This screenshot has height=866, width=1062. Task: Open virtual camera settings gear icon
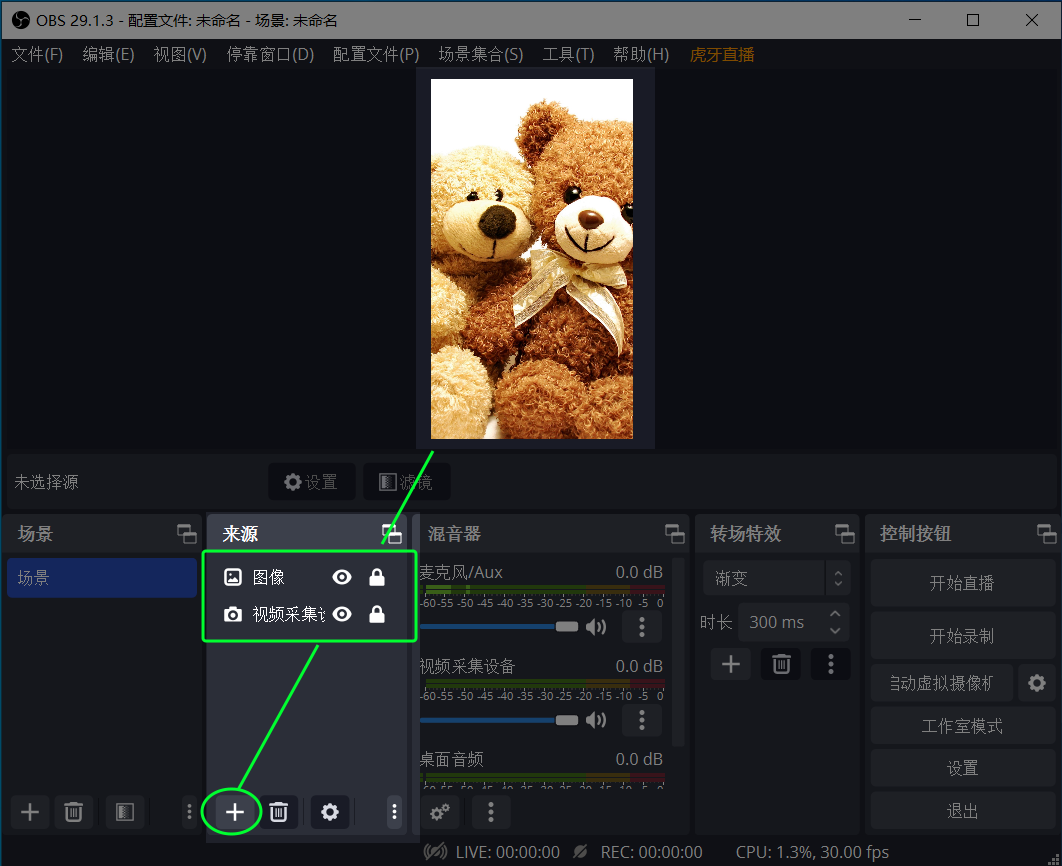[1037, 683]
